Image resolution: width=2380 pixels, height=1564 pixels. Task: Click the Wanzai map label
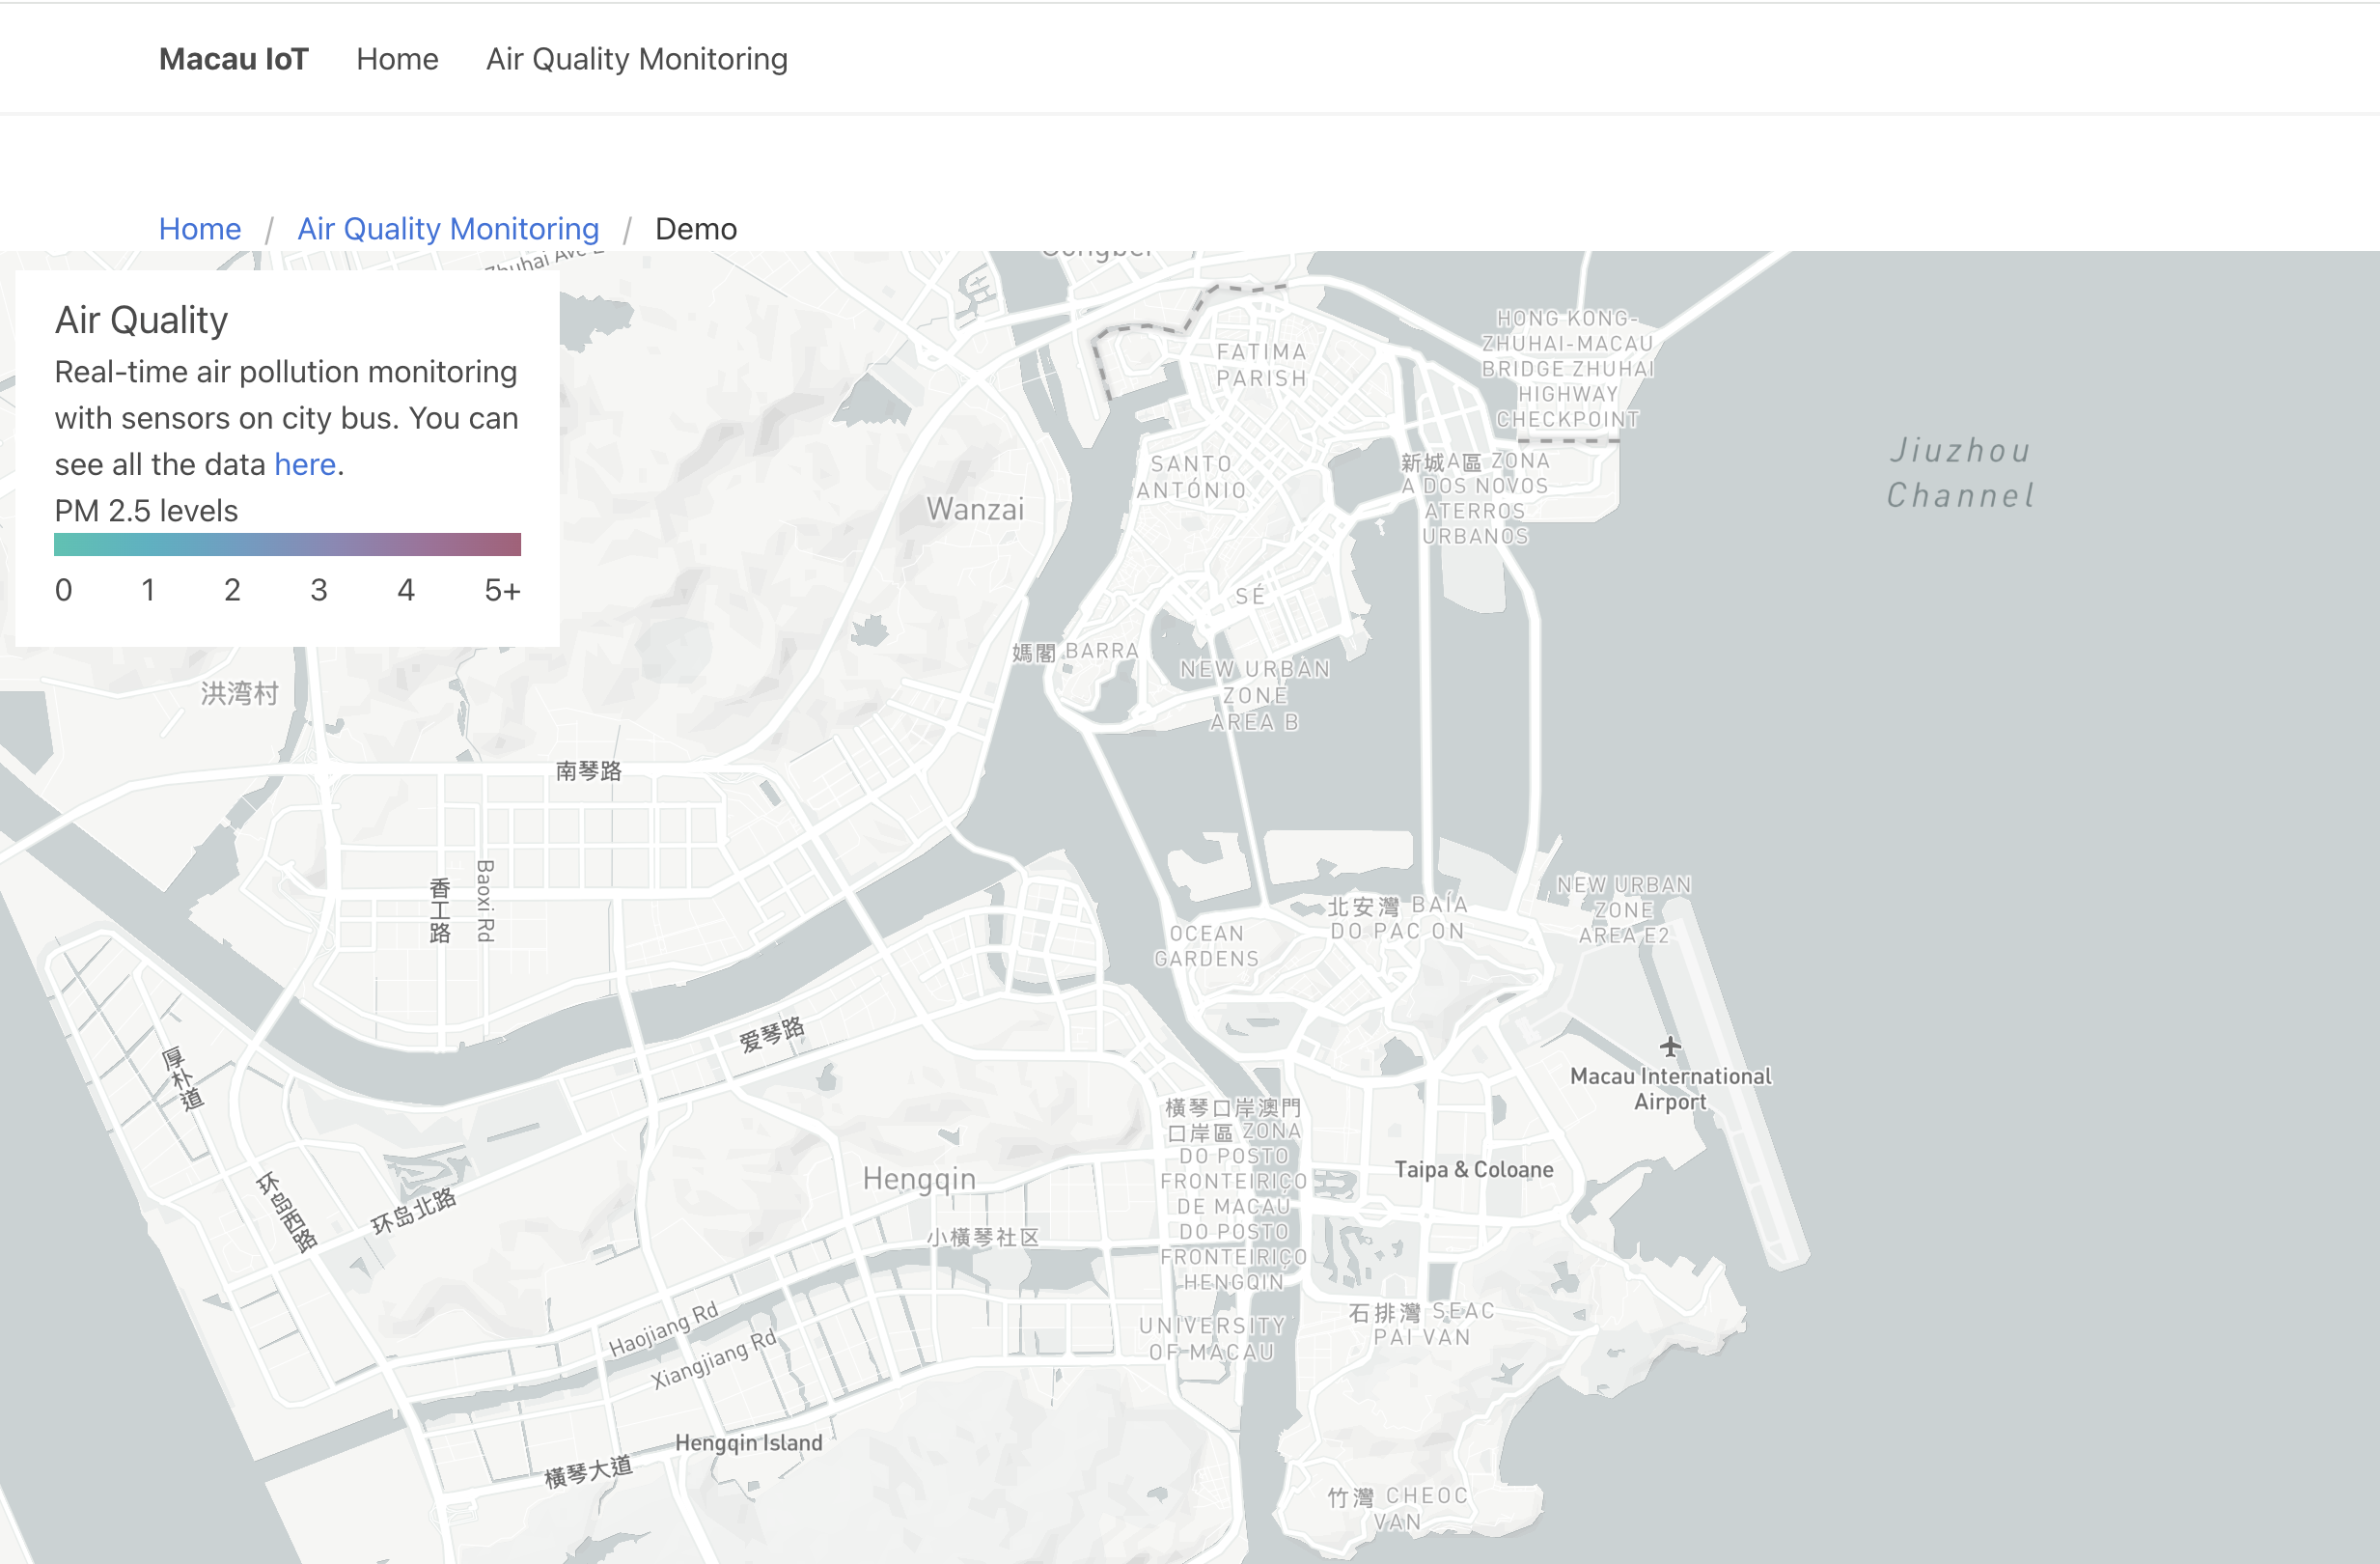click(975, 509)
